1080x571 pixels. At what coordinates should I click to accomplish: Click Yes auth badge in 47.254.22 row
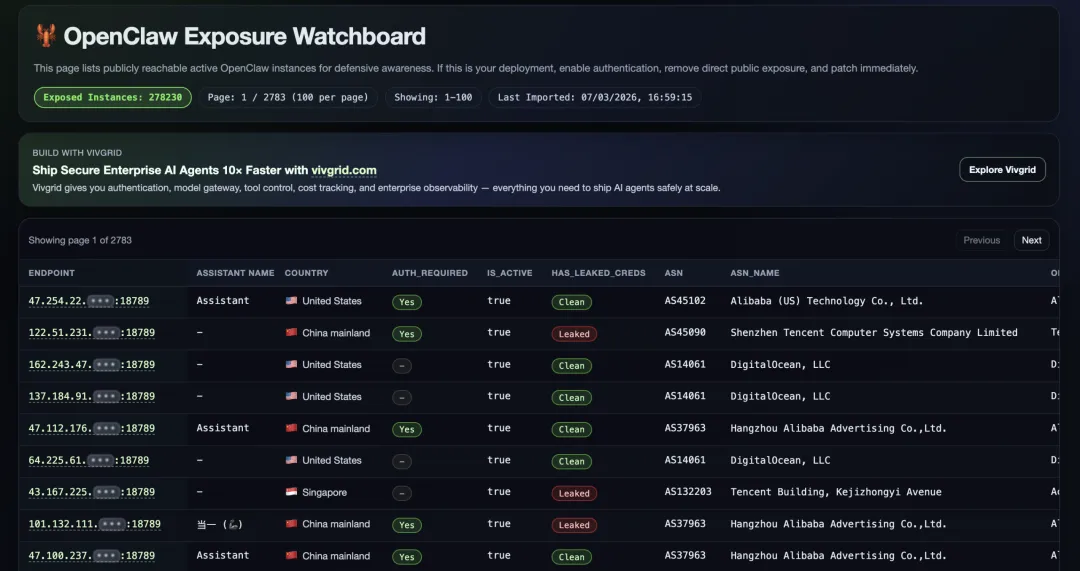(x=407, y=302)
